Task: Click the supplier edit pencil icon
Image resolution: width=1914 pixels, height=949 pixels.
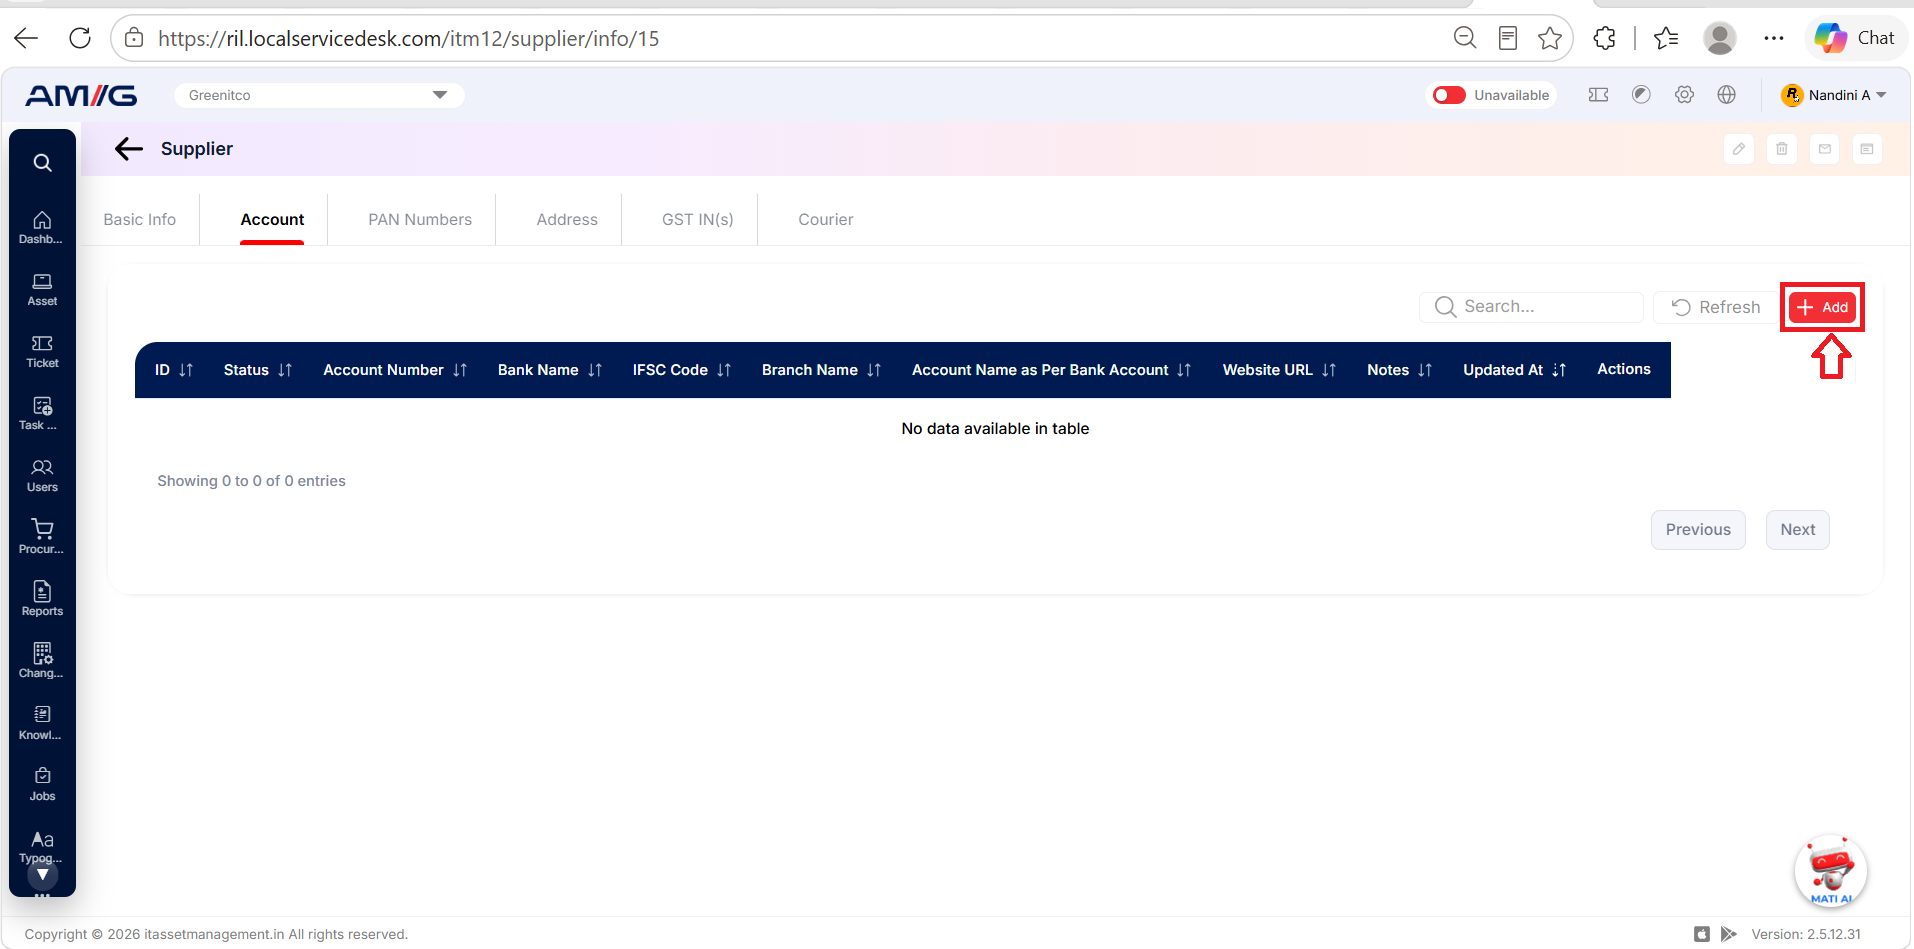Action: tap(1739, 149)
